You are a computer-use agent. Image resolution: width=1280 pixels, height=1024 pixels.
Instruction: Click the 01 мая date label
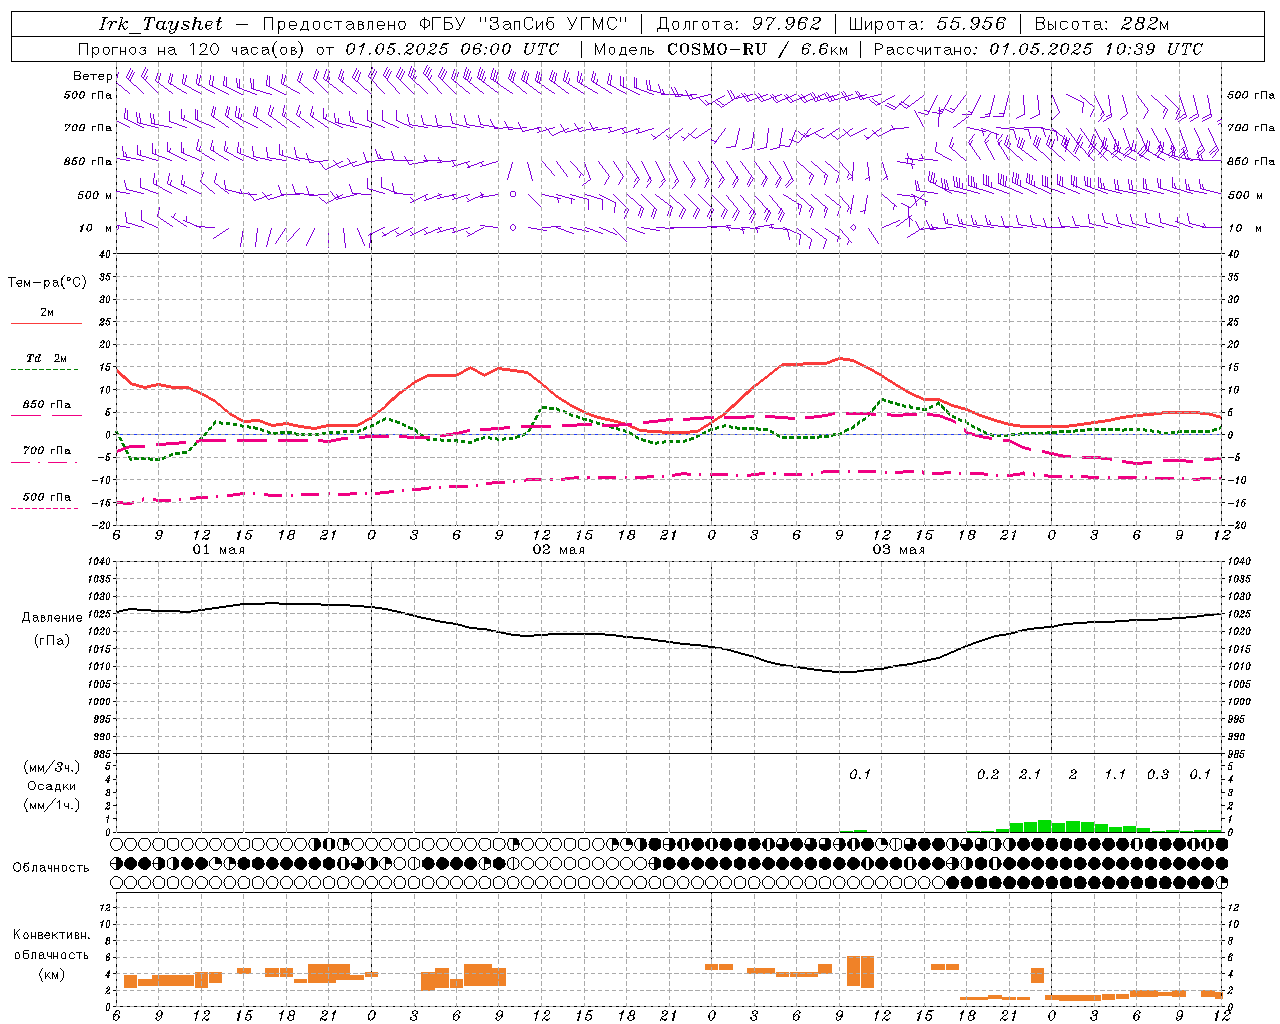(219, 550)
